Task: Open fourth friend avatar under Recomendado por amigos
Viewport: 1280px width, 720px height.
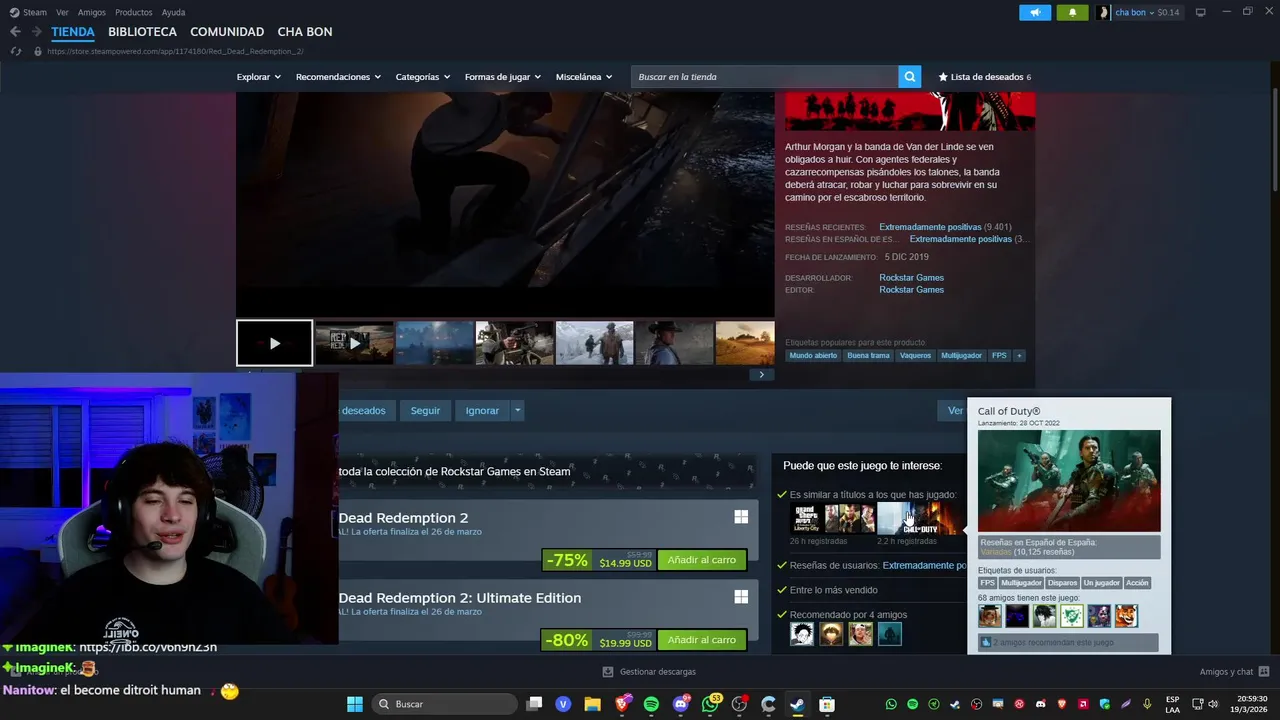Action: [890, 633]
